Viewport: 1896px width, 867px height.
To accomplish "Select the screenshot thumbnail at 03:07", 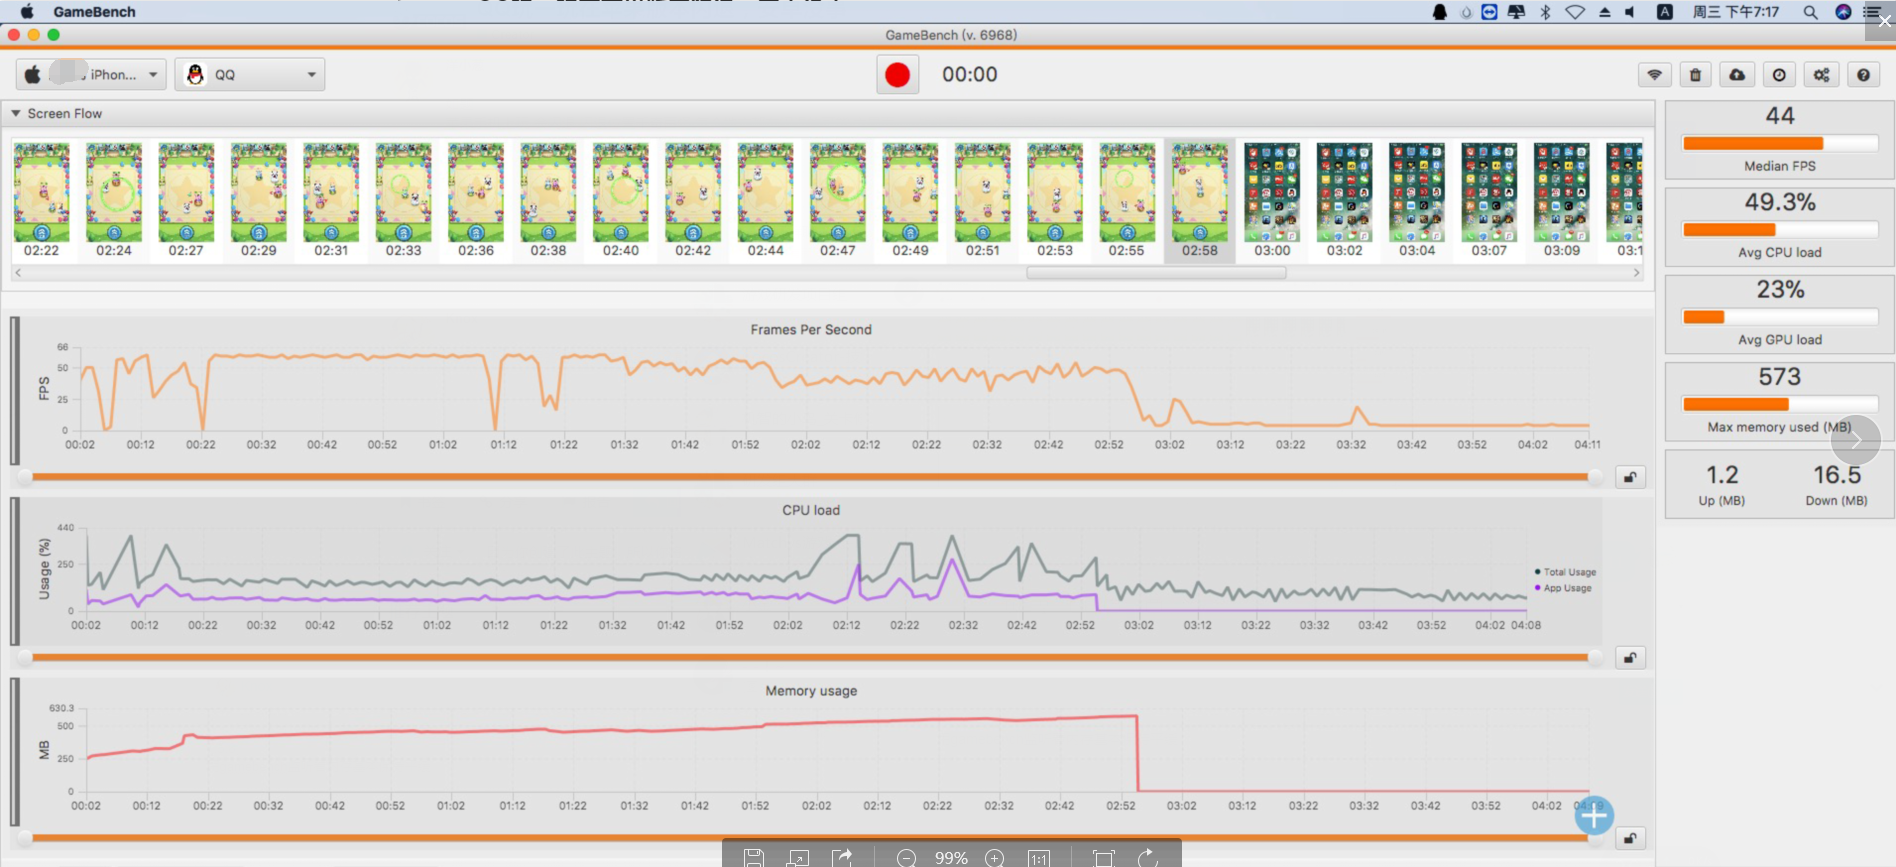I will coord(1489,200).
